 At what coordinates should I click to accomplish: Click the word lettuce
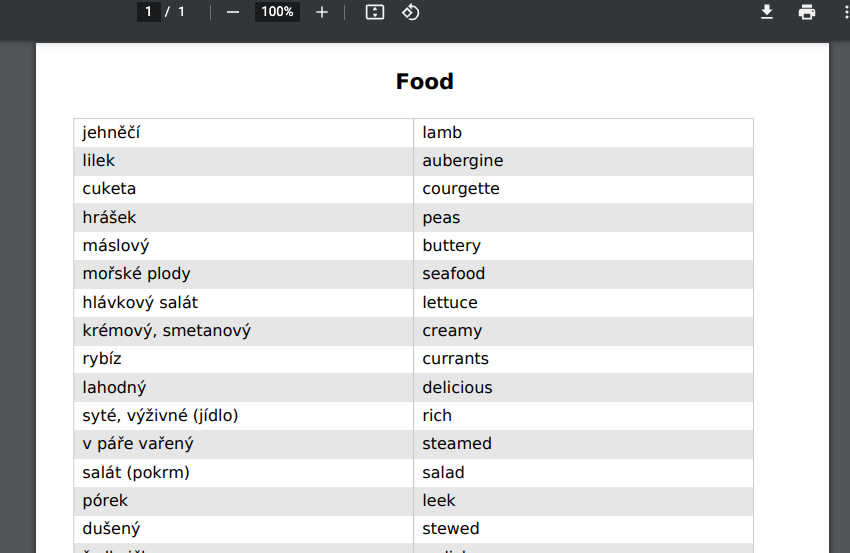pyautogui.click(x=450, y=303)
